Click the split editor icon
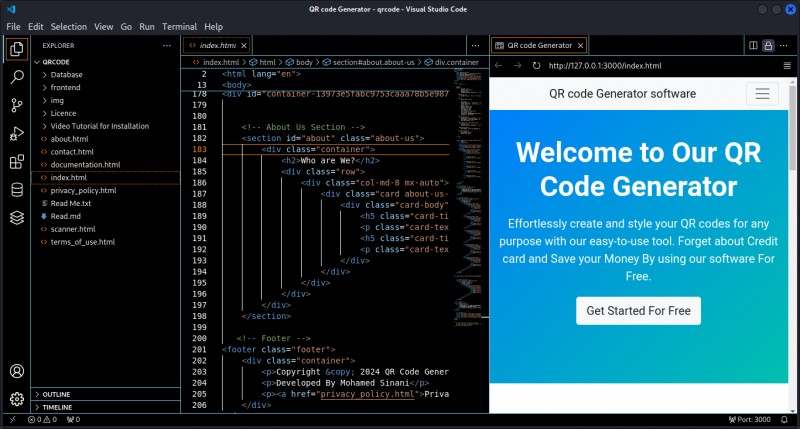The width and height of the screenshot is (800, 429). 753,45
